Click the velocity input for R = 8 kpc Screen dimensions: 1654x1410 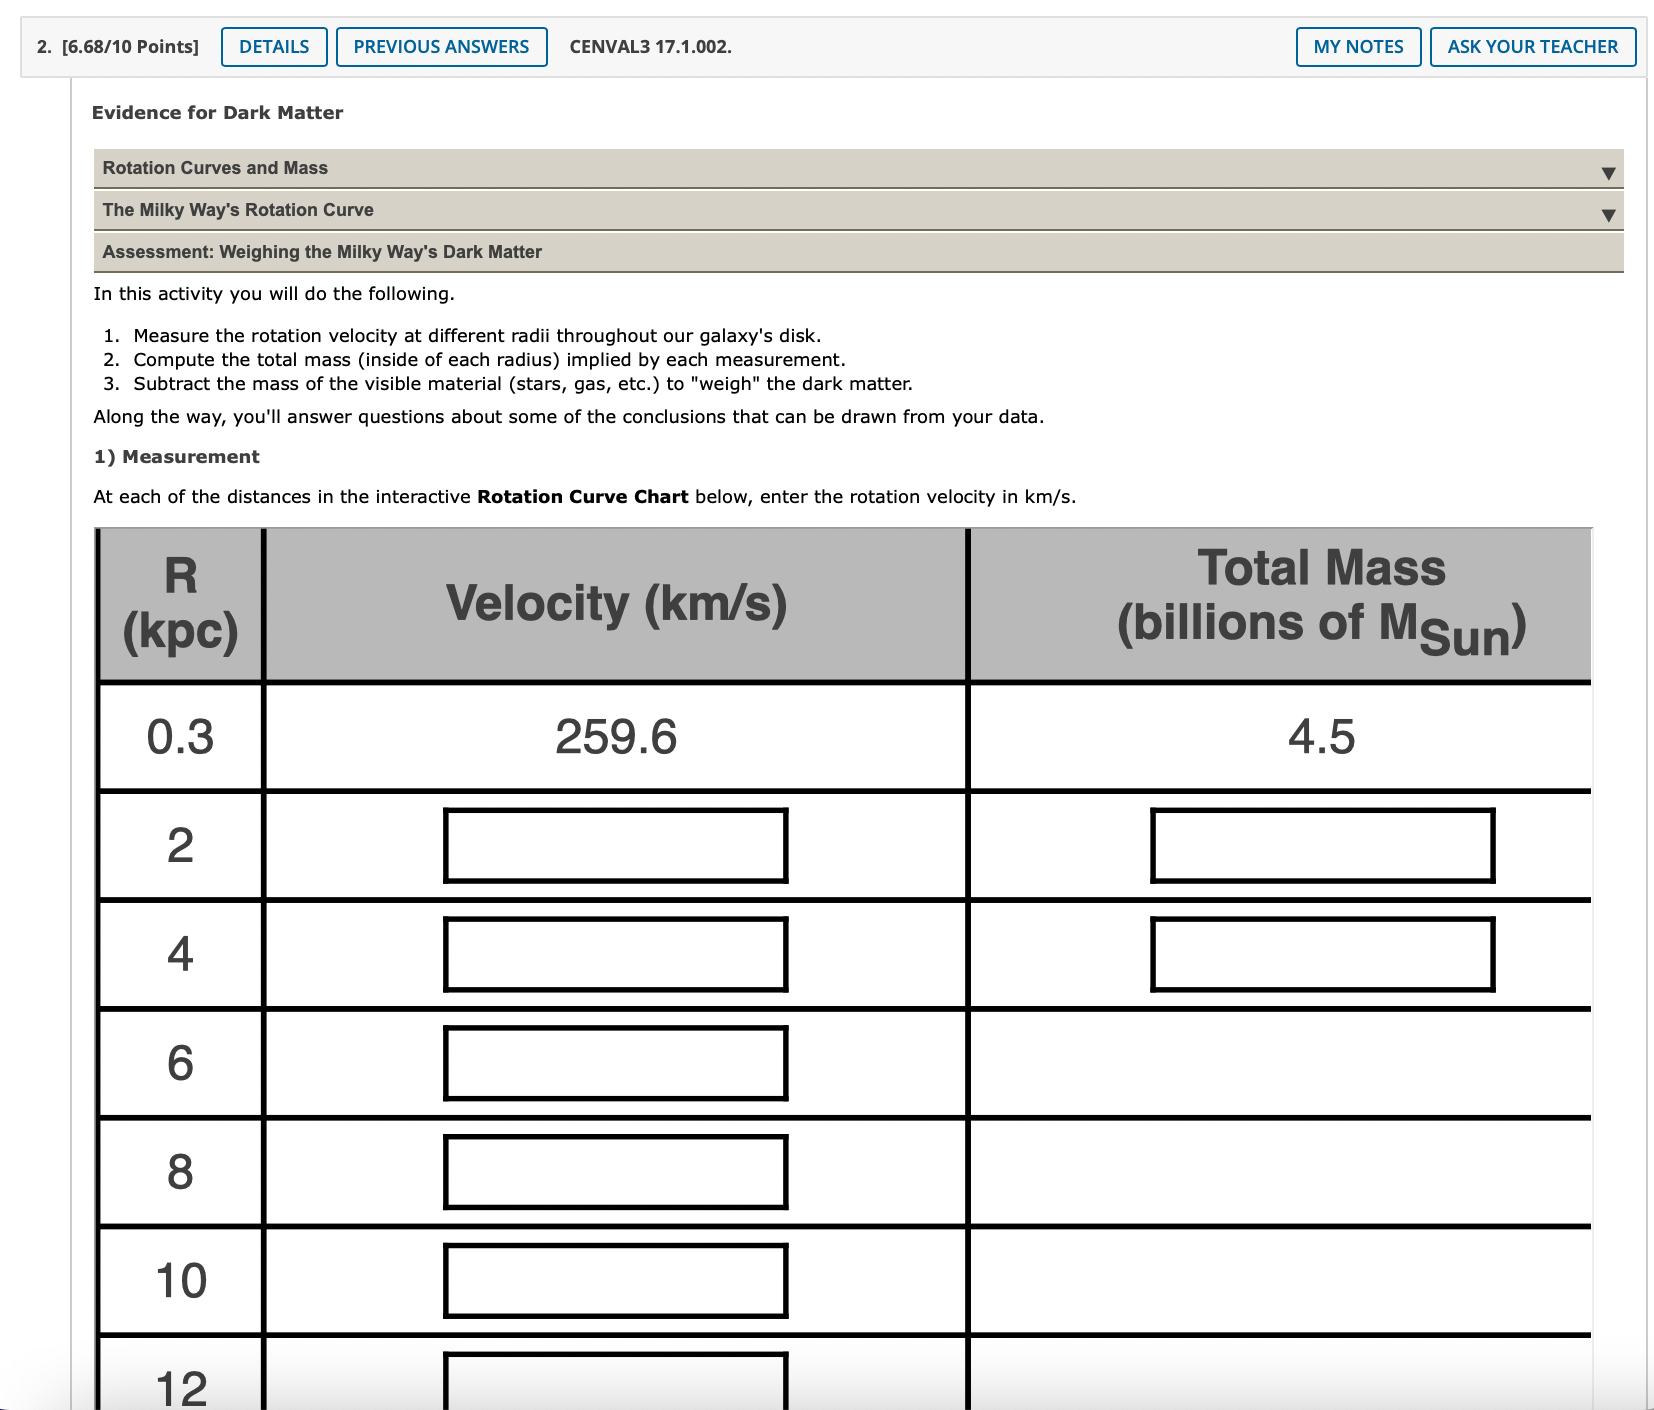point(615,1171)
